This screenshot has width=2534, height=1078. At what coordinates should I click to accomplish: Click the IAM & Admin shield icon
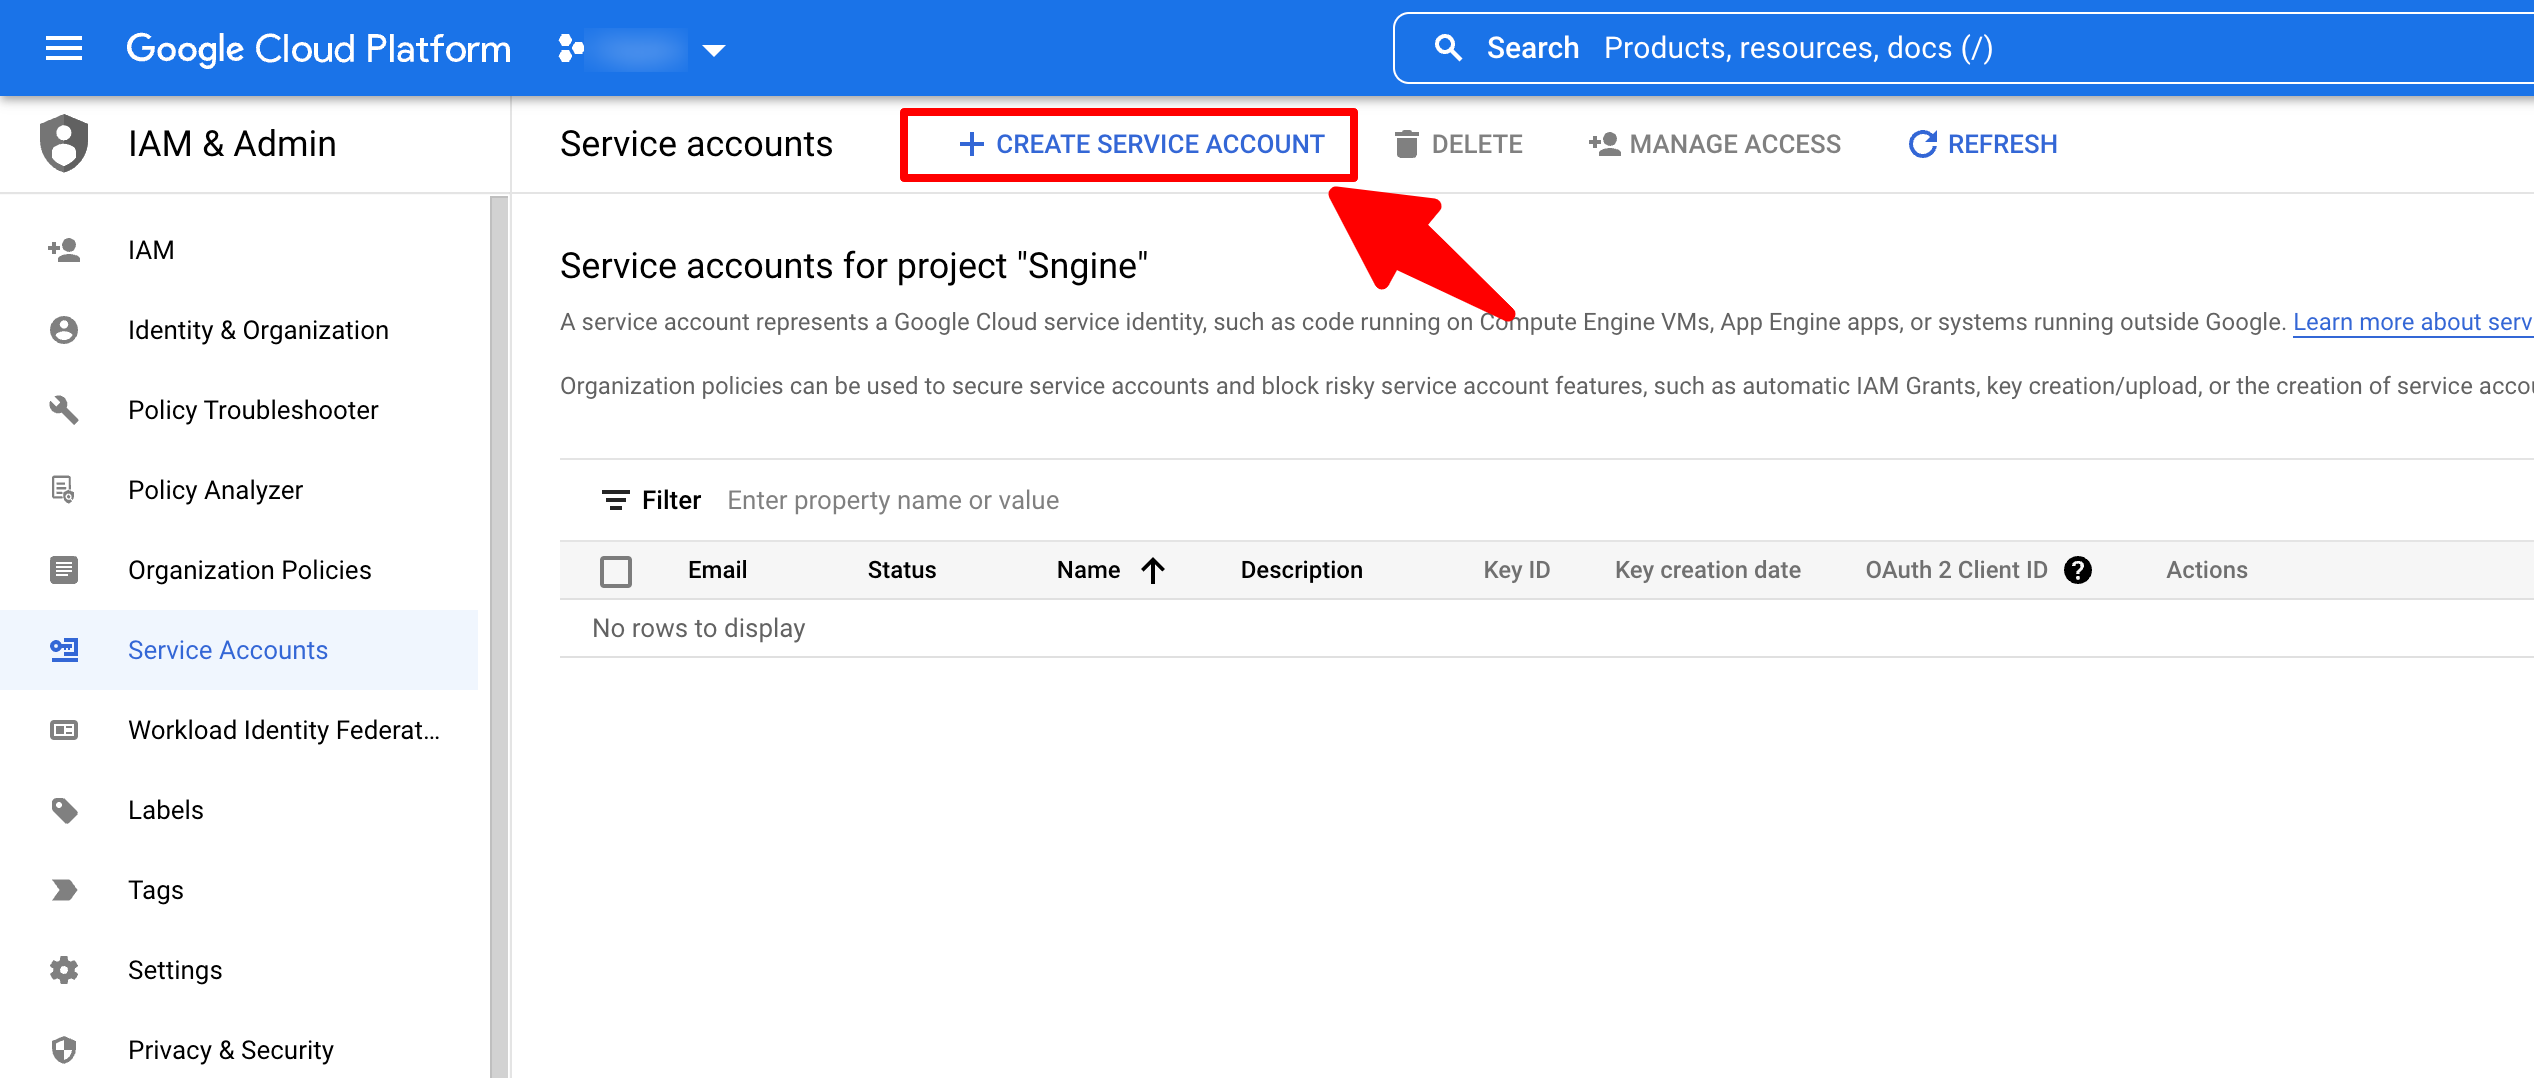64,143
